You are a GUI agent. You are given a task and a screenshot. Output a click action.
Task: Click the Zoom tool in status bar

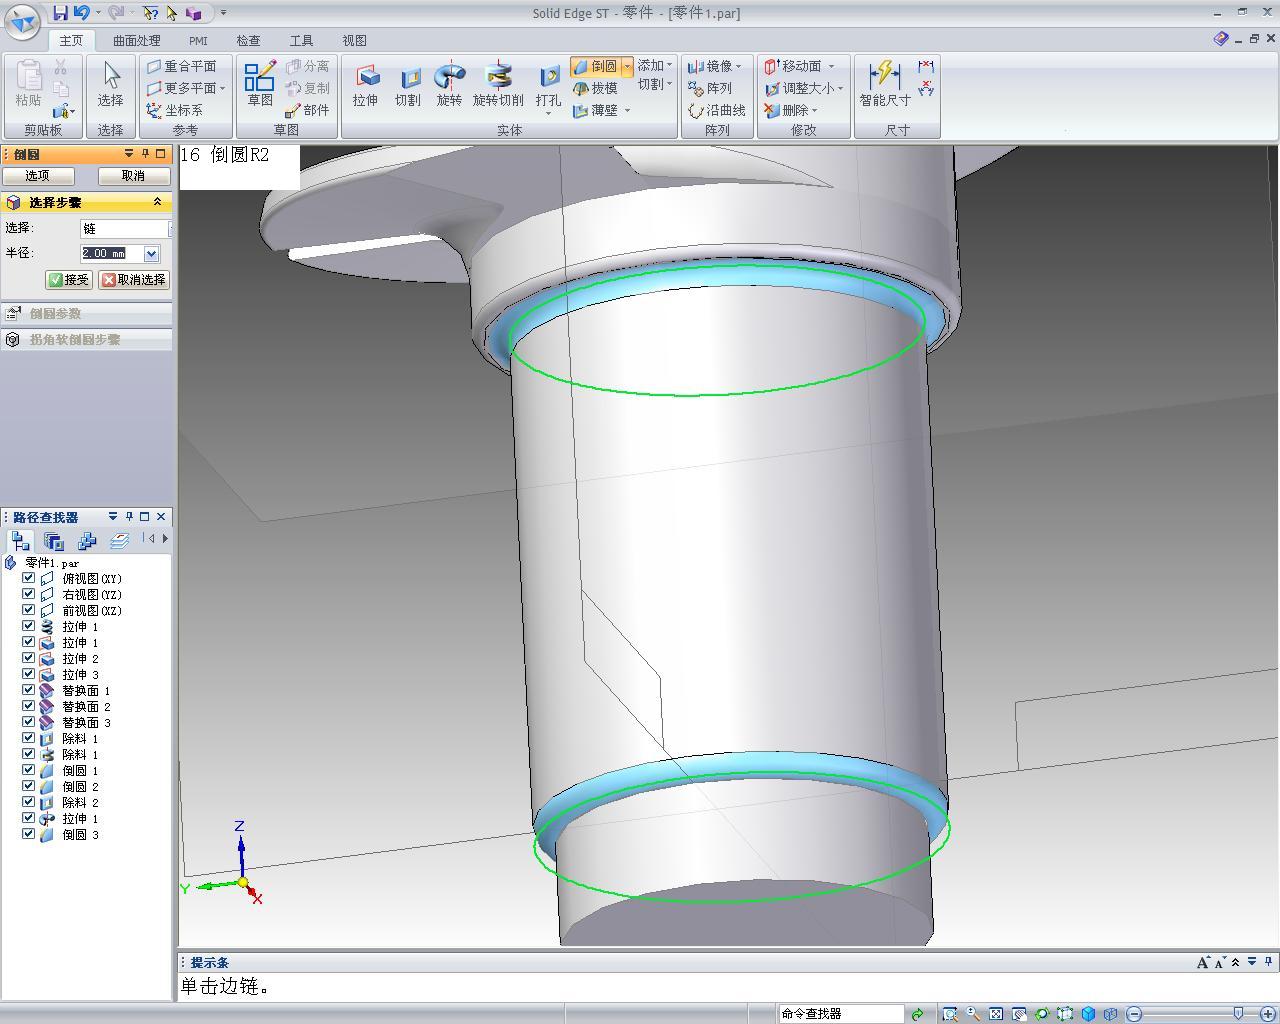click(x=972, y=1013)
